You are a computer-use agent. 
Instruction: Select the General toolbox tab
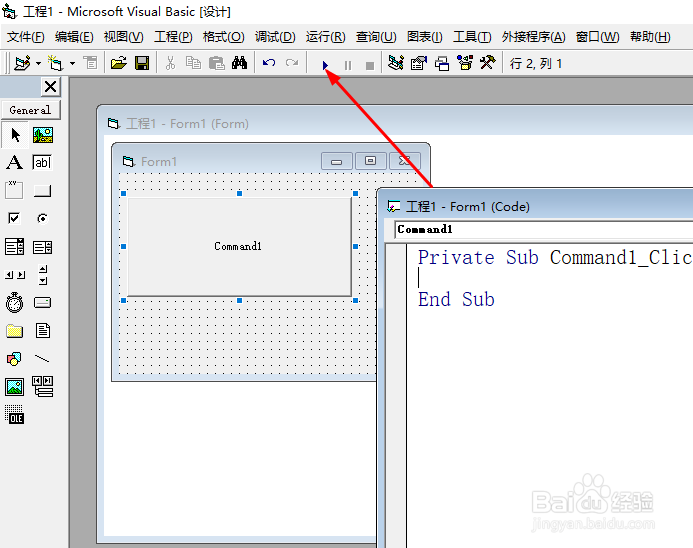[x=30, y=110]
